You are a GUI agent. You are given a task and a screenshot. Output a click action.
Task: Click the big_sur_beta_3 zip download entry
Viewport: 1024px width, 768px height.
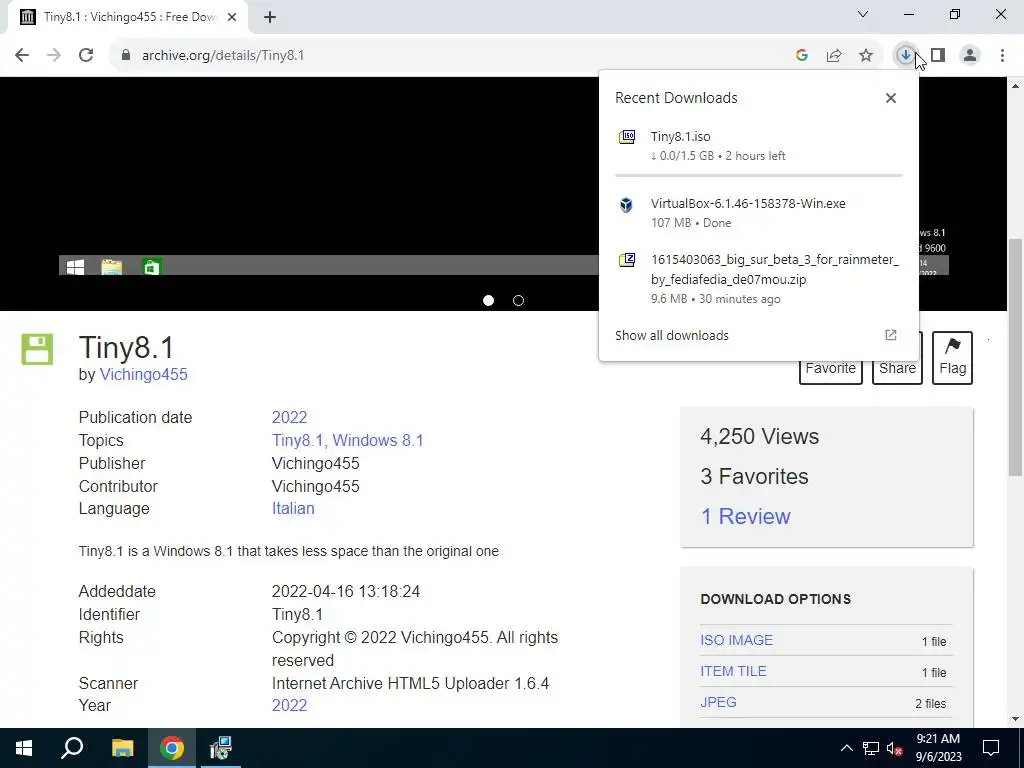(758, 279)
